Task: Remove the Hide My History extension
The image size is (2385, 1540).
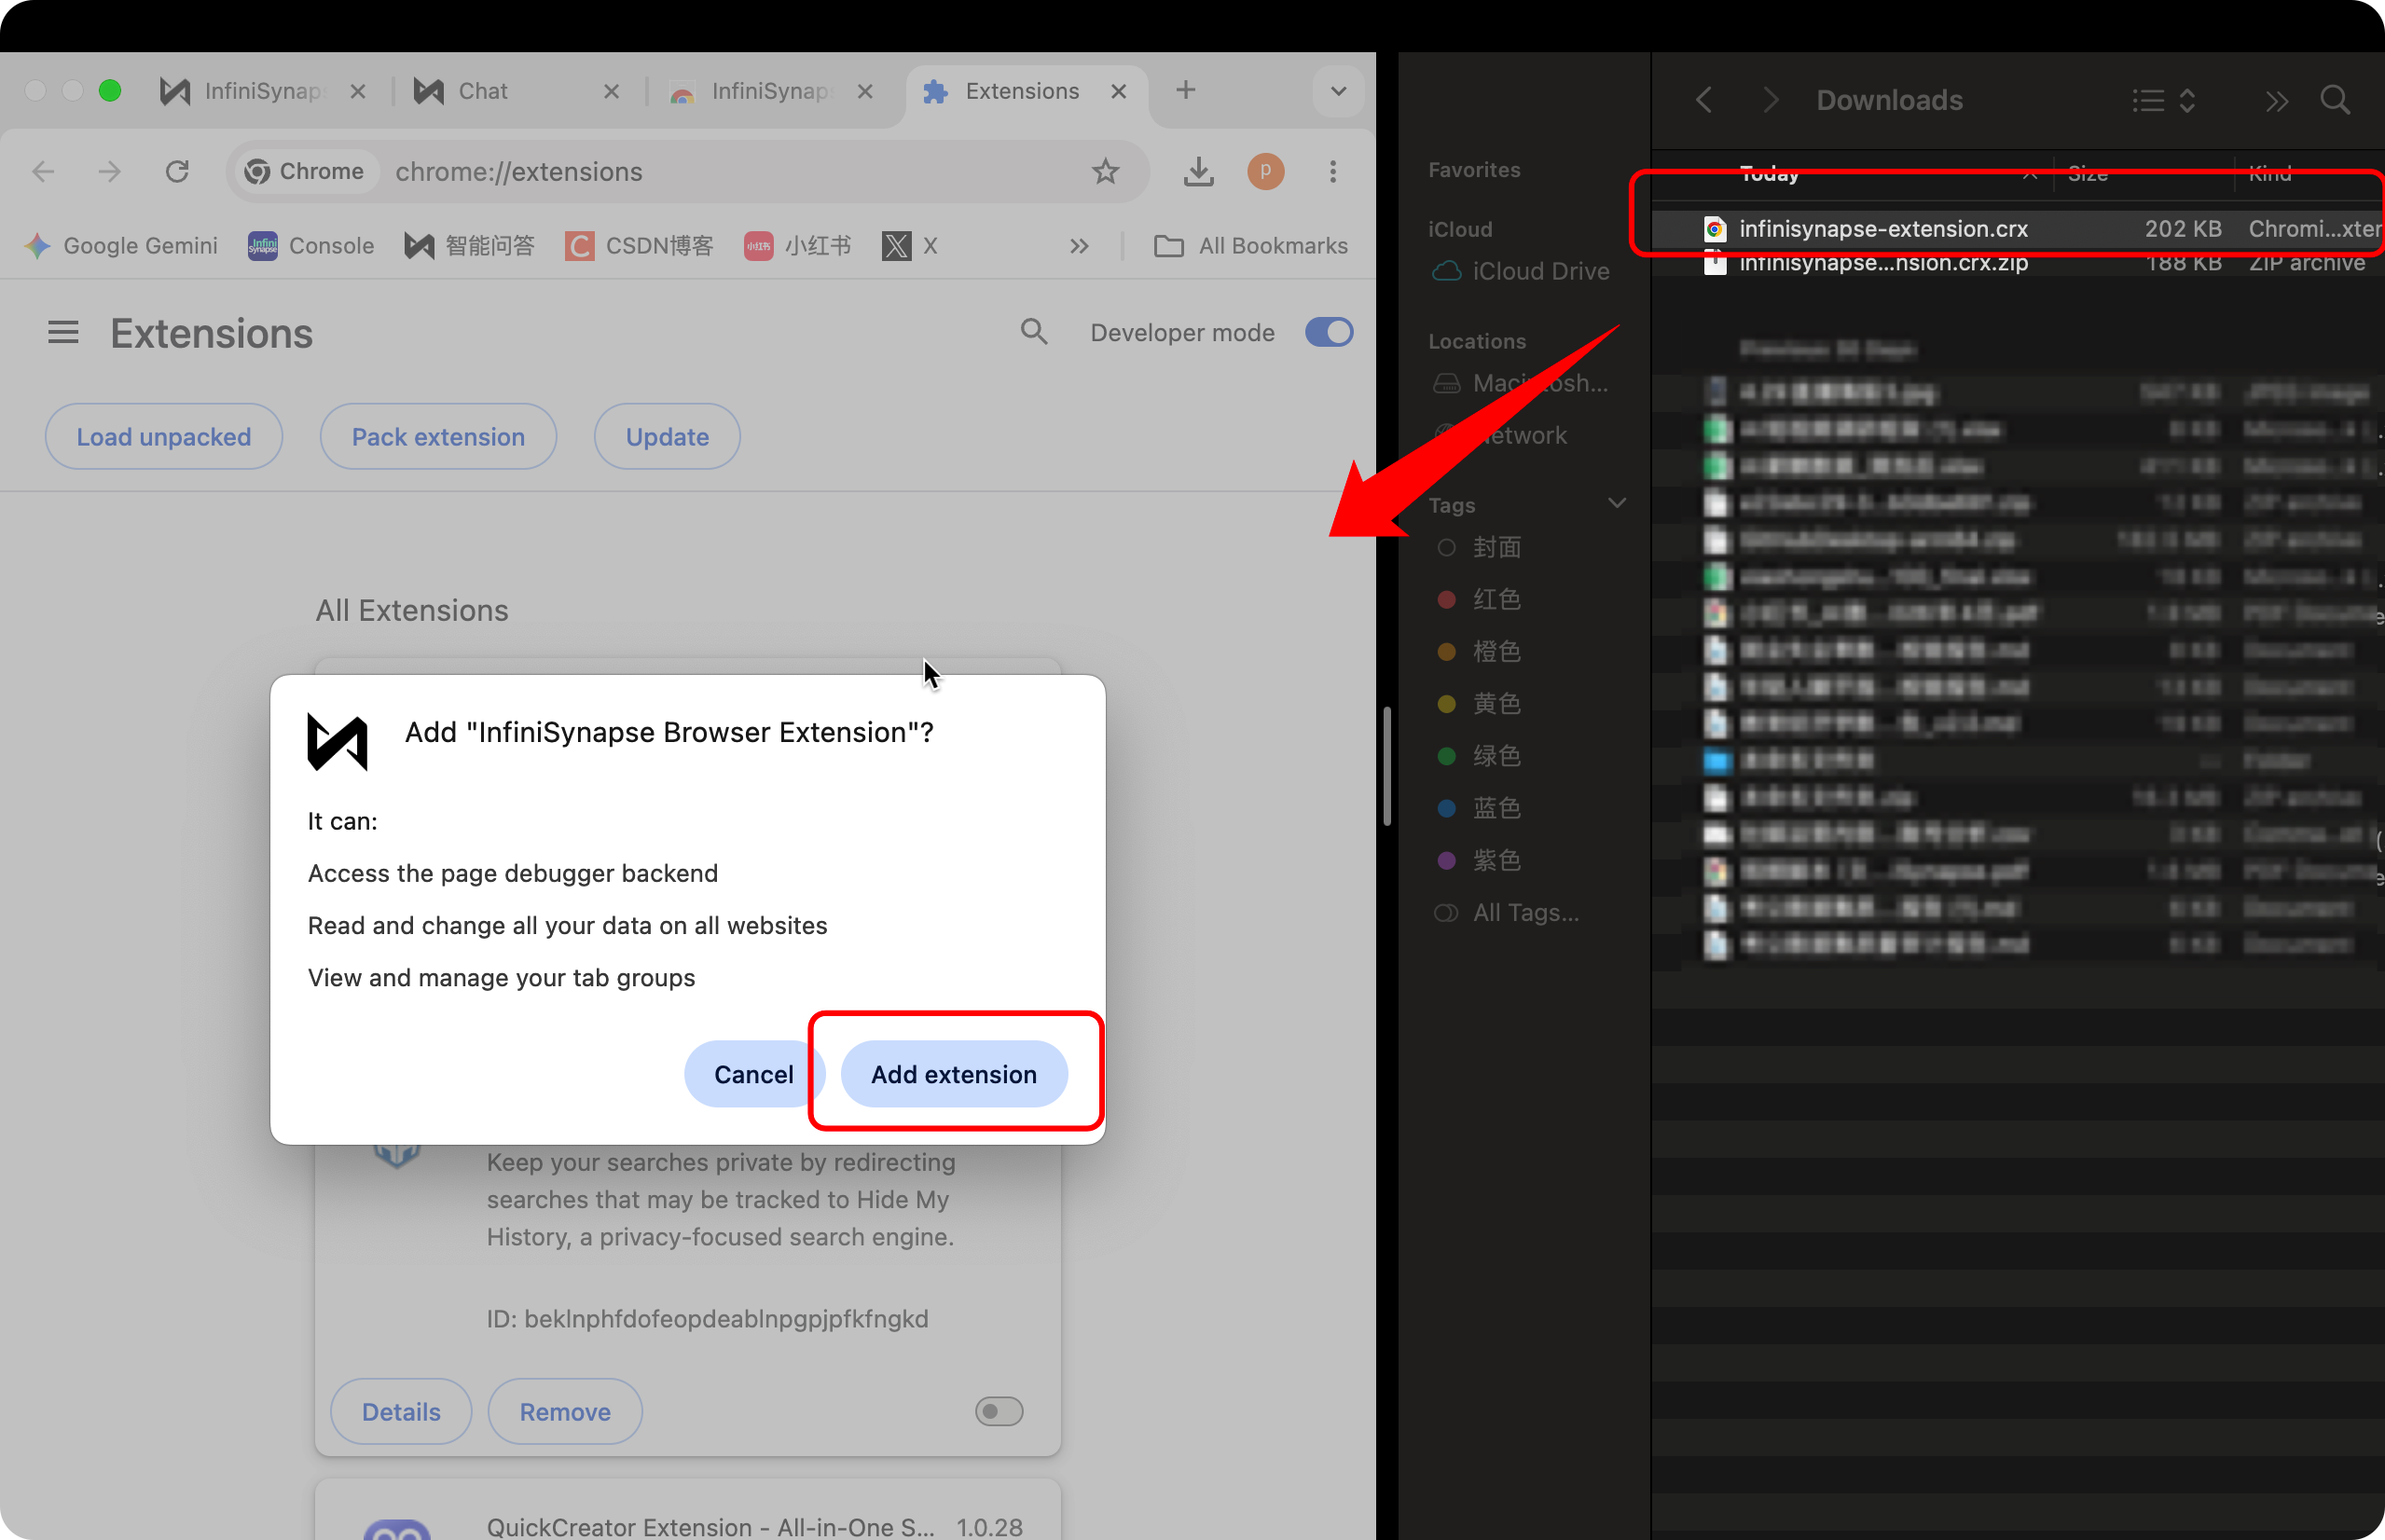Action: 565,1411
